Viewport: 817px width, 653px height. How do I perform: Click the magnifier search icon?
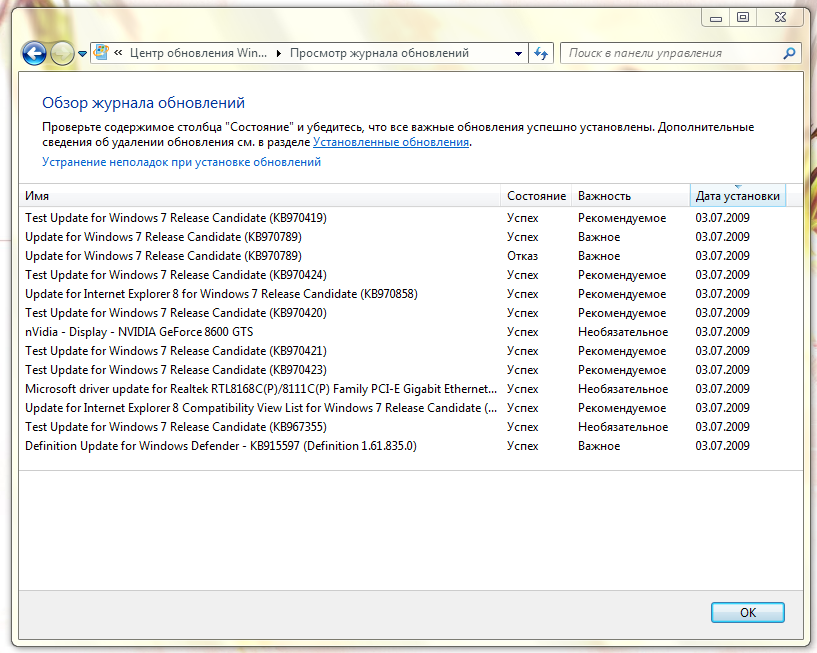(790, 53)
